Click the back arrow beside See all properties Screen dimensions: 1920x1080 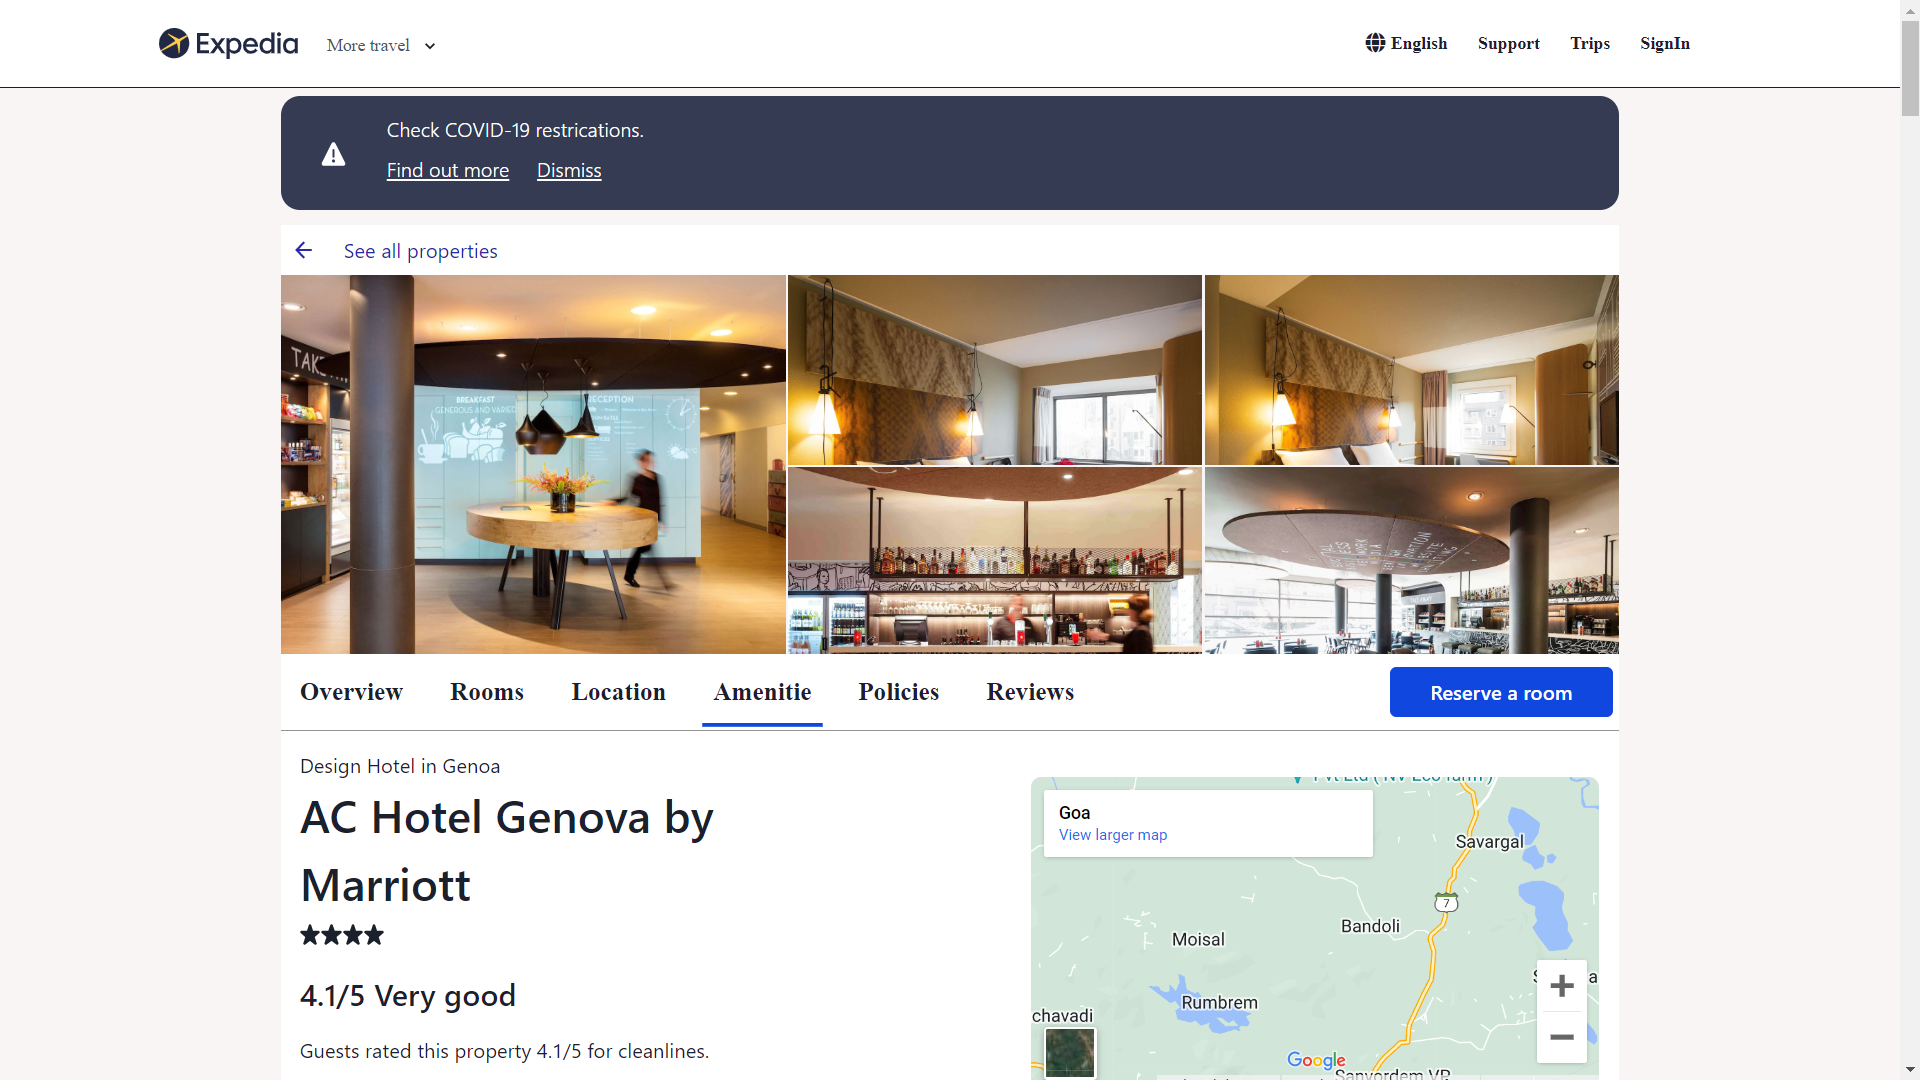coord(304,251)
